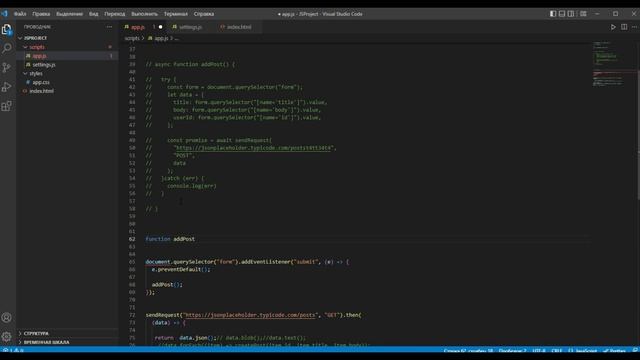Click the JavaScript language mode indicator
This screenshot has width=640, height=360.
click(583, 351)
